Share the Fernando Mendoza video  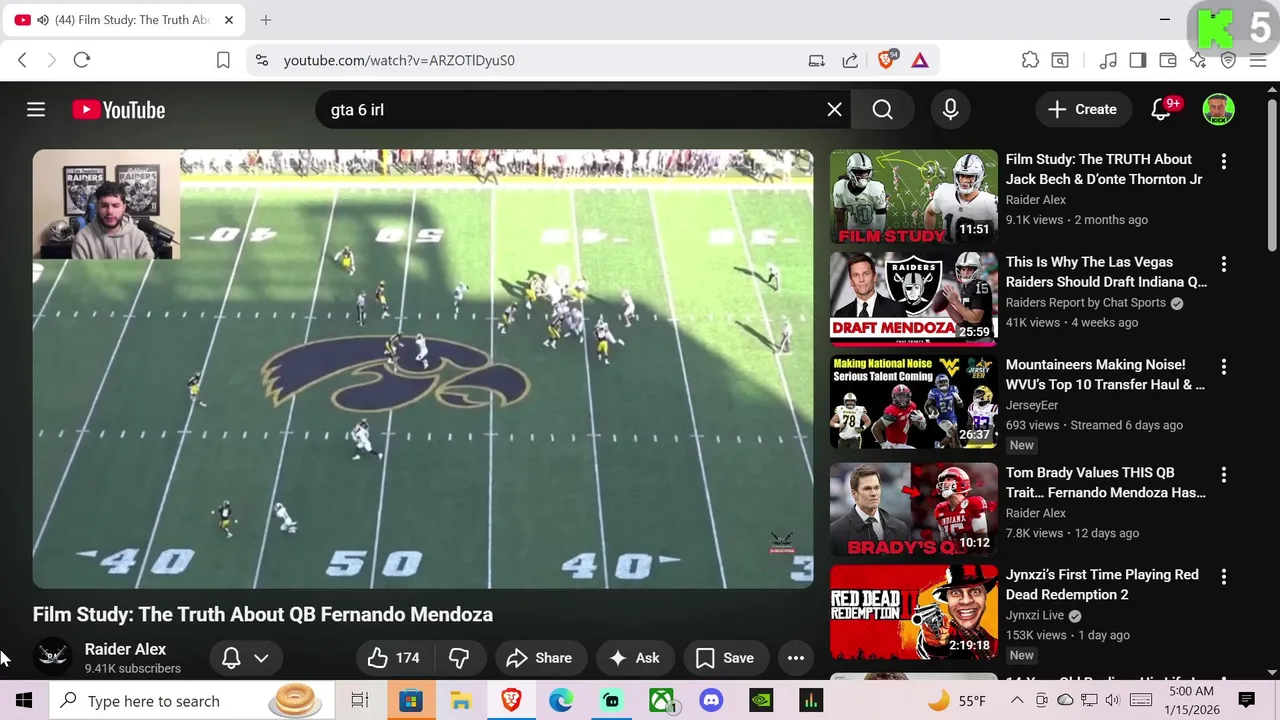[540, 658]
